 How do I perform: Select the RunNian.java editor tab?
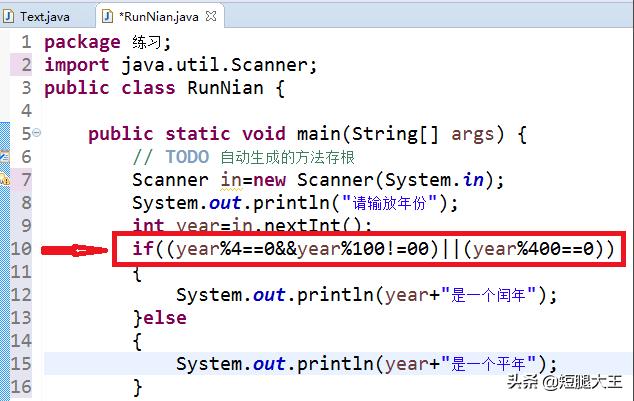click(x=158, y=17)
